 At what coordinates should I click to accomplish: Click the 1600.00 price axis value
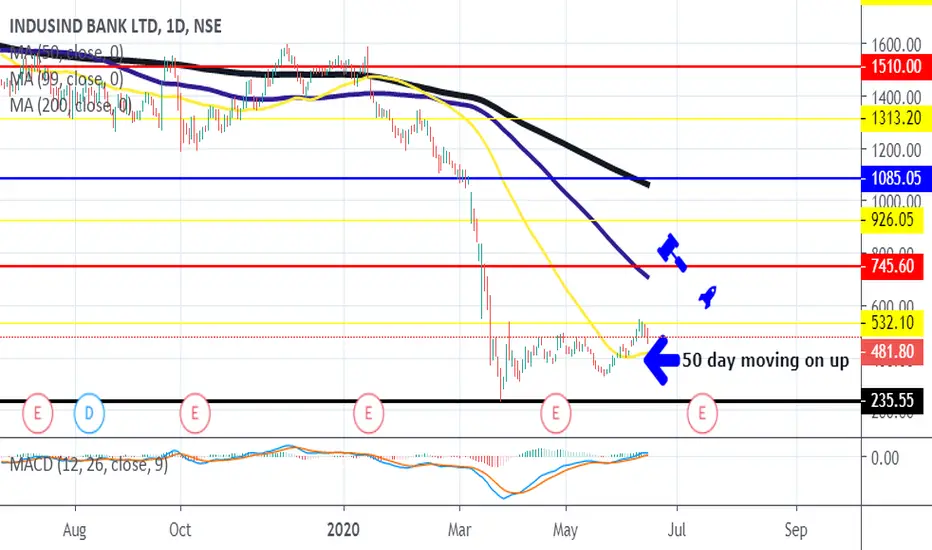tap(896, 45)
